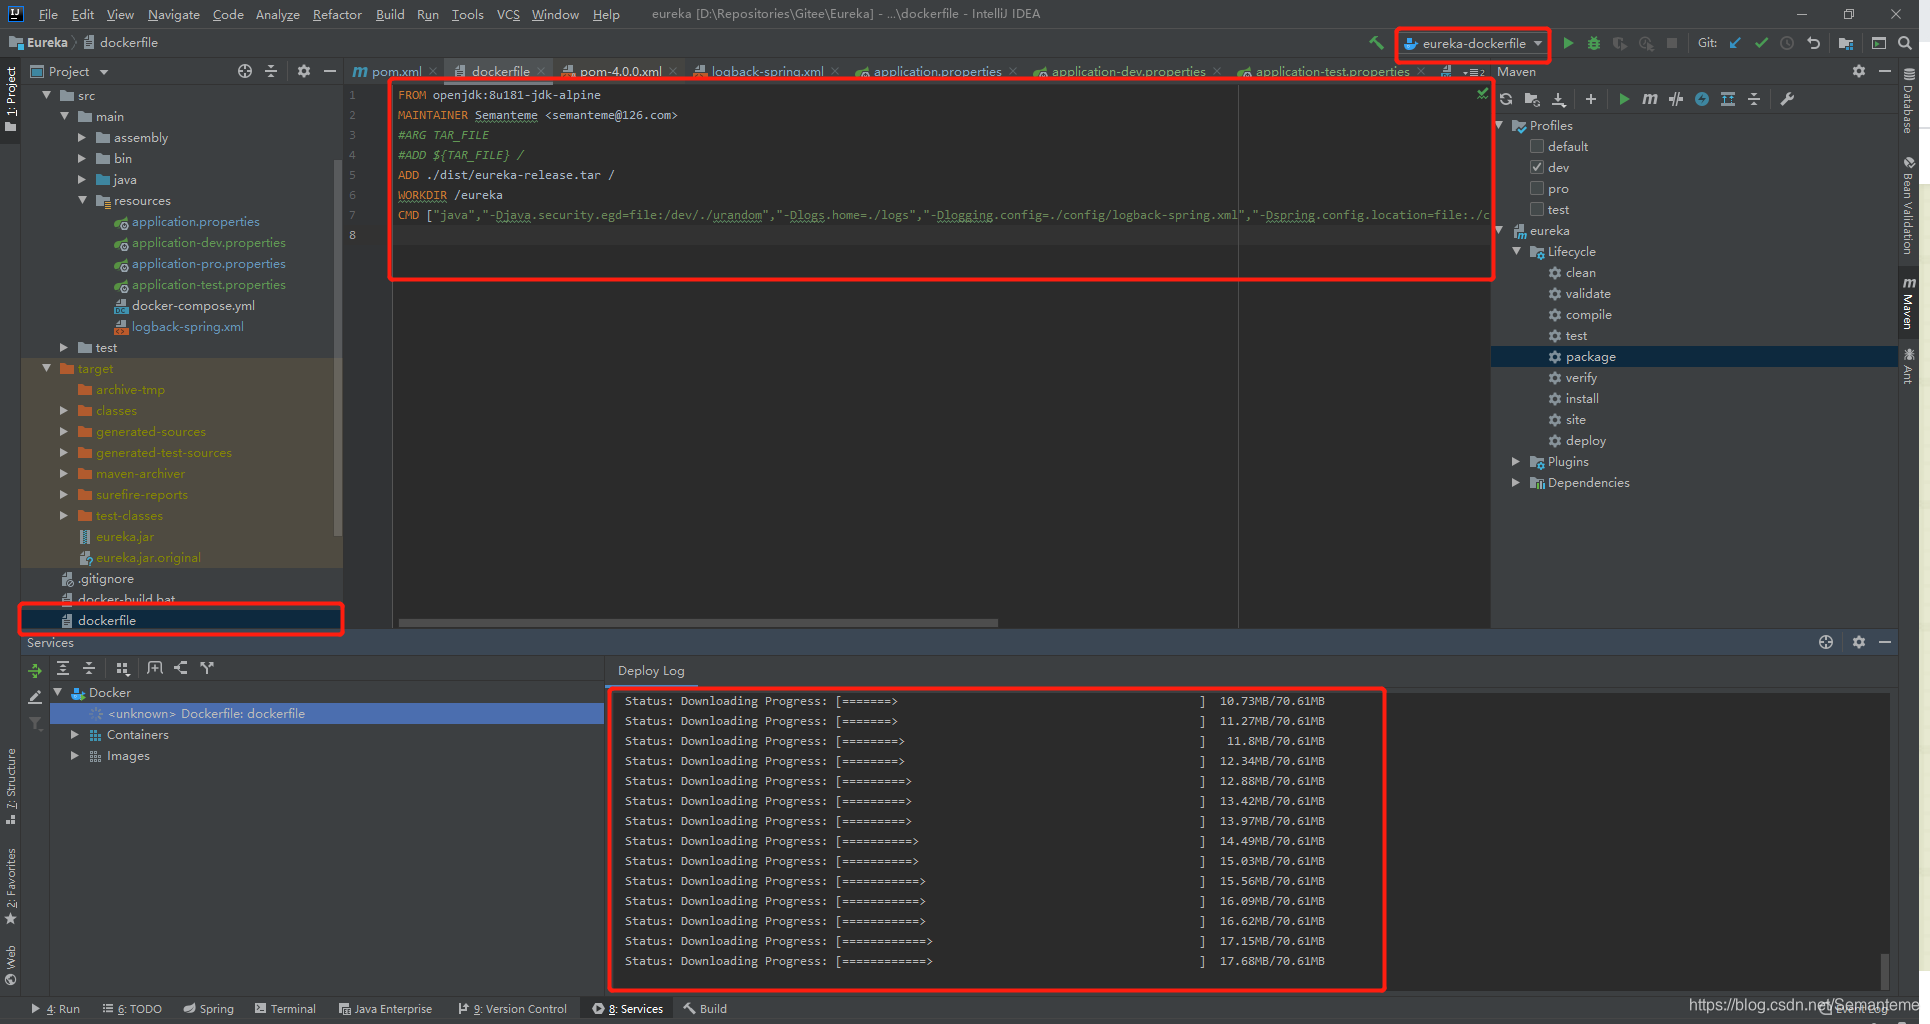Open eureka-dockerfile run configuration dropdown
This screenshot has height=1024, width=1930.
1472,43
